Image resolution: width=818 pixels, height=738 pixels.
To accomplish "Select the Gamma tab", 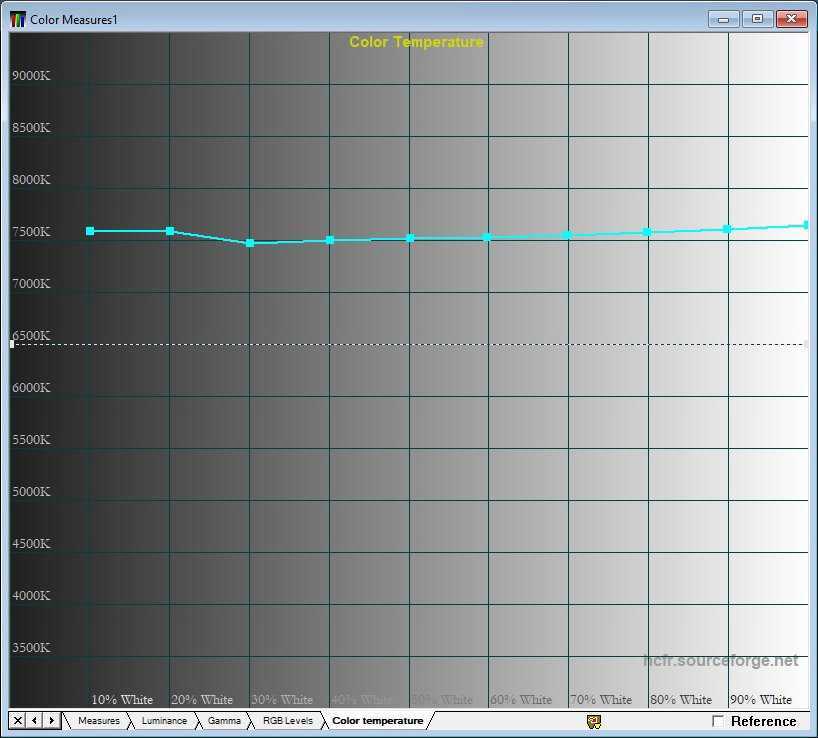I will click(224, 721).
